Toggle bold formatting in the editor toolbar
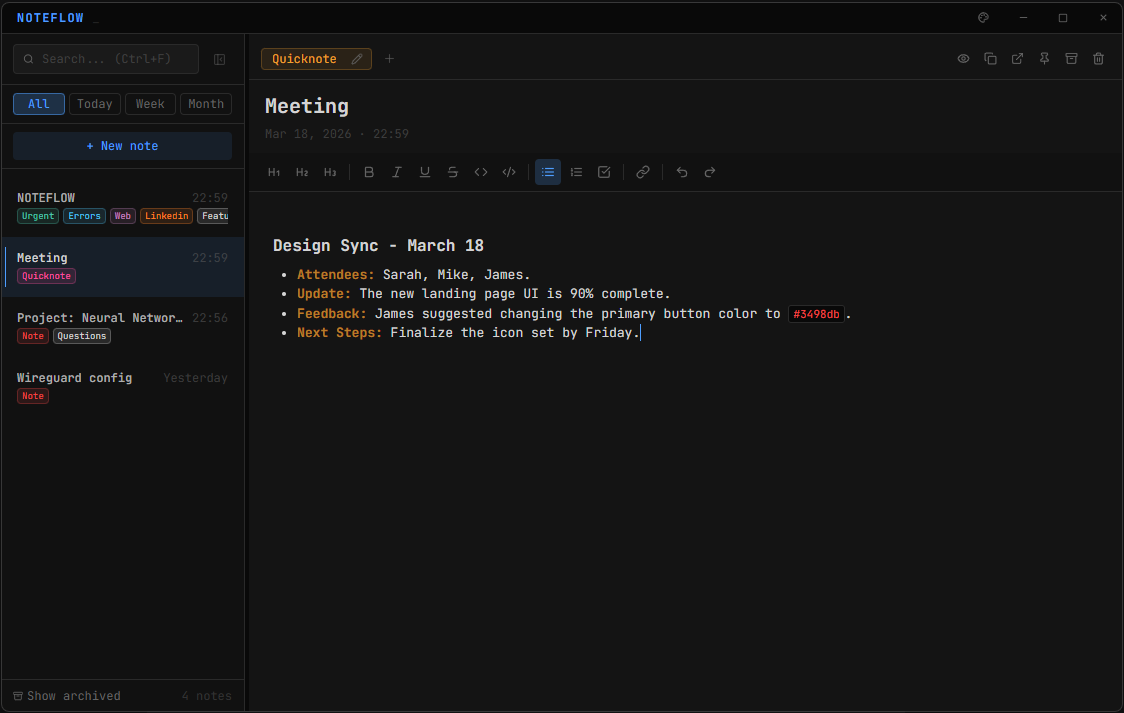The image size is (1124, 713). (369, 172)
